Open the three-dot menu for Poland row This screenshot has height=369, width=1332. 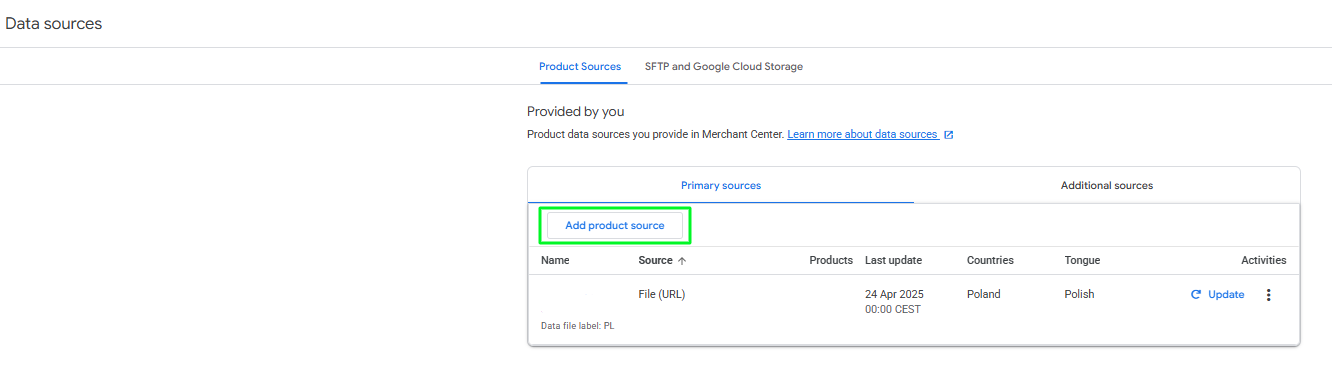1269,295
